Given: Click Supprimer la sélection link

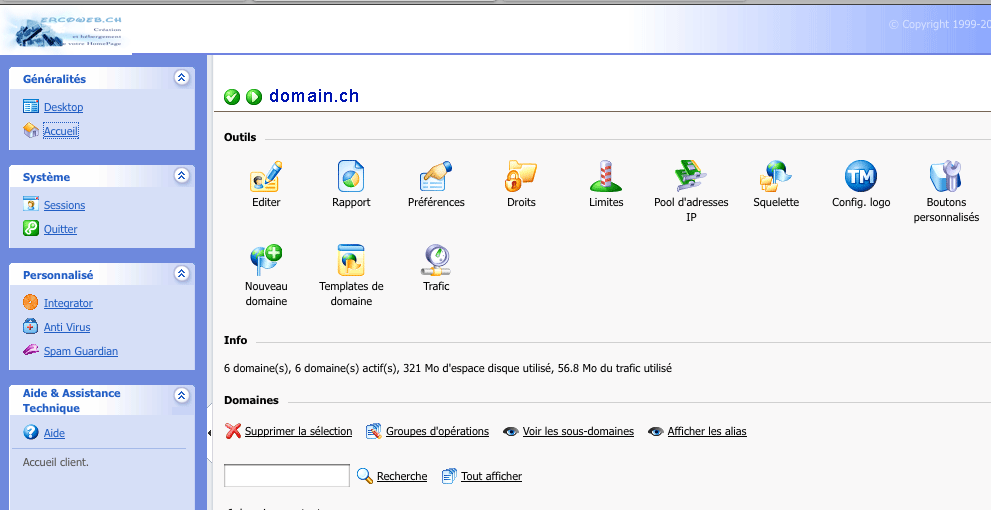Looking at the screenshot, I should pos(298,432).
